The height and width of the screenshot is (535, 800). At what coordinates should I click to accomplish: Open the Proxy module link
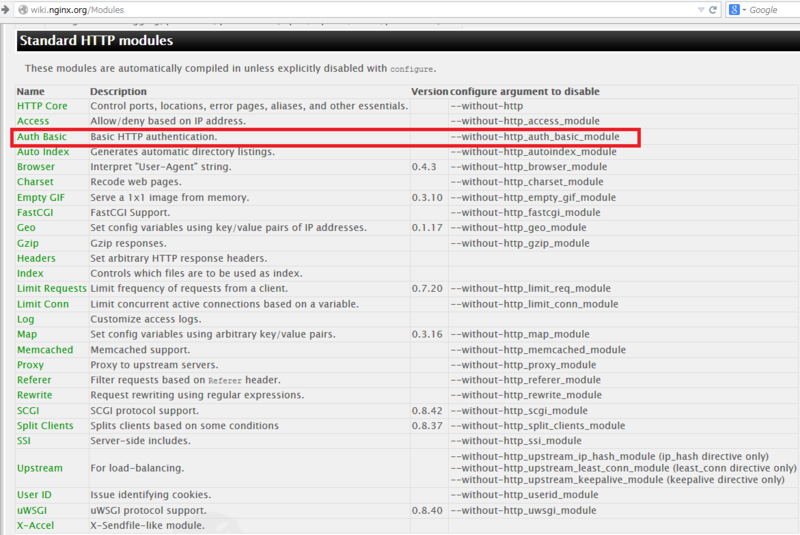coord(30,365)
